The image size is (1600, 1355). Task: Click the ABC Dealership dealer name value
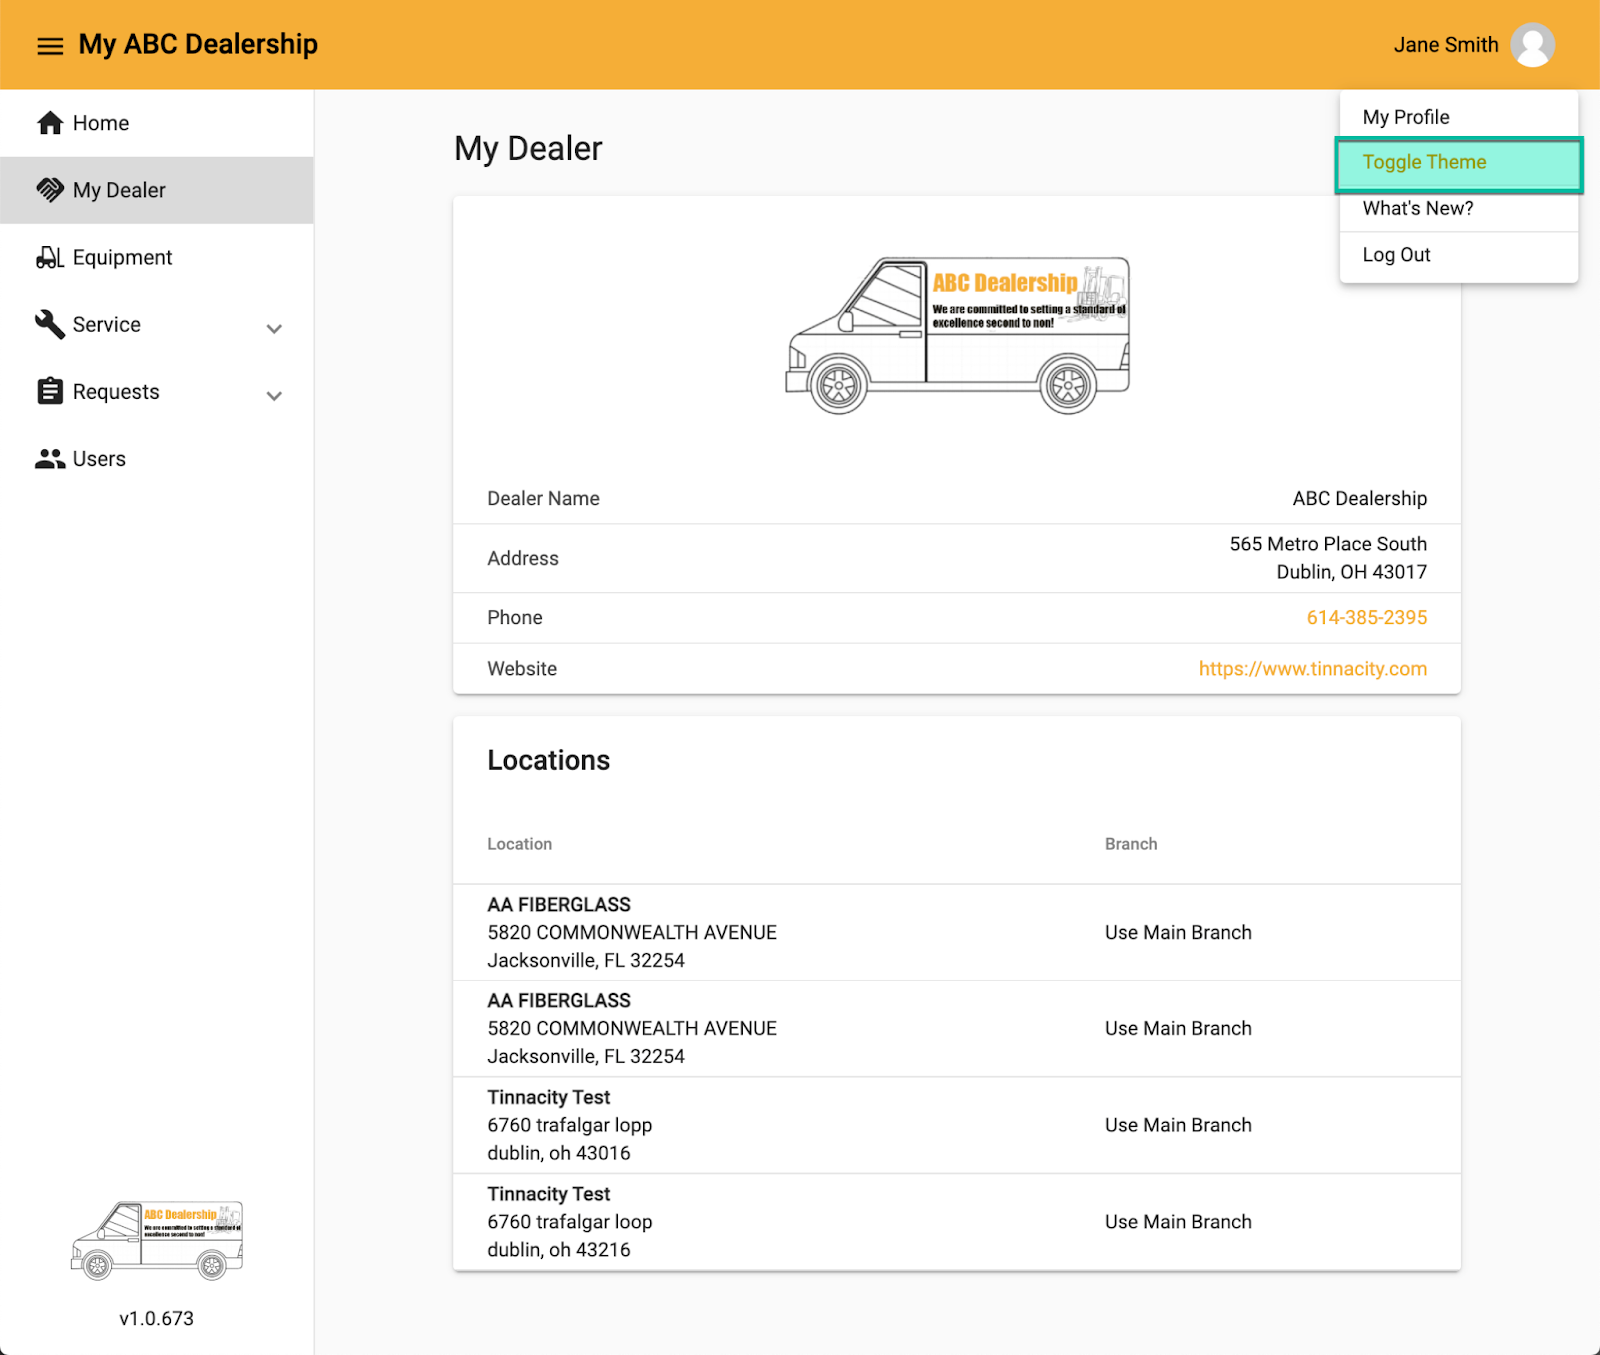tap(1359, 498)
